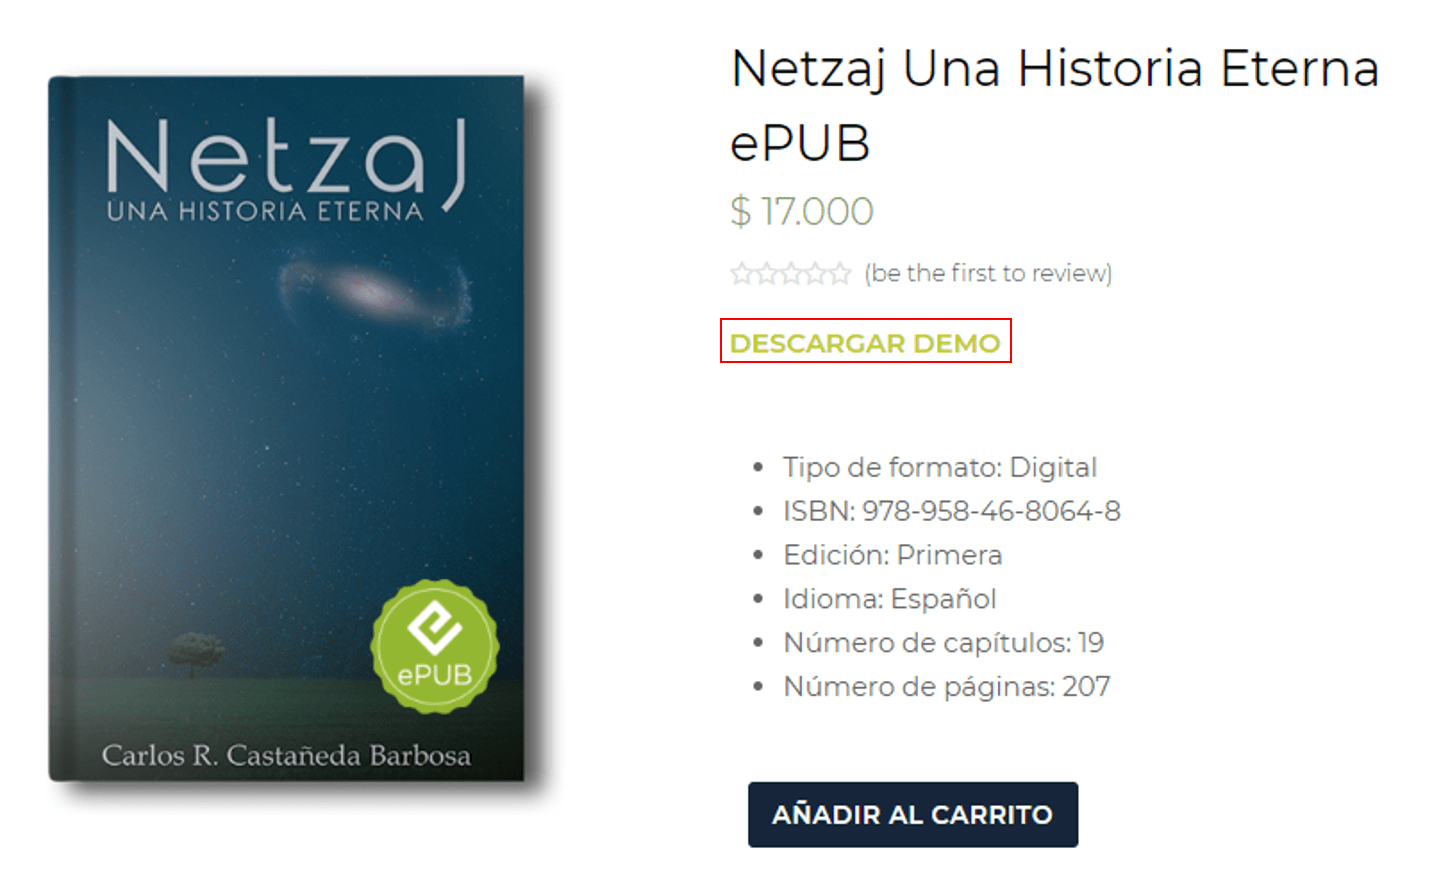Click the 'Número de páginas: 207' item
The image size is (1441, 886).
click(x=947, y=687)
